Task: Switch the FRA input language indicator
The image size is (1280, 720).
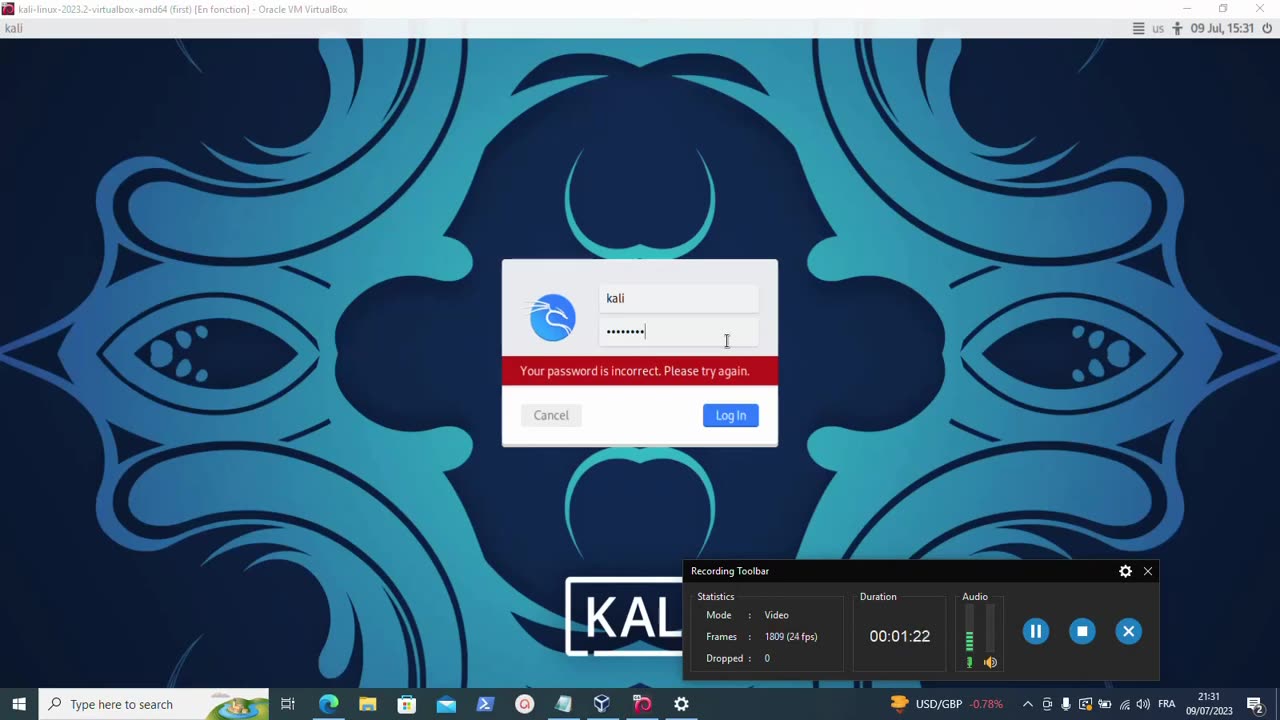Action: point(1166,704)
